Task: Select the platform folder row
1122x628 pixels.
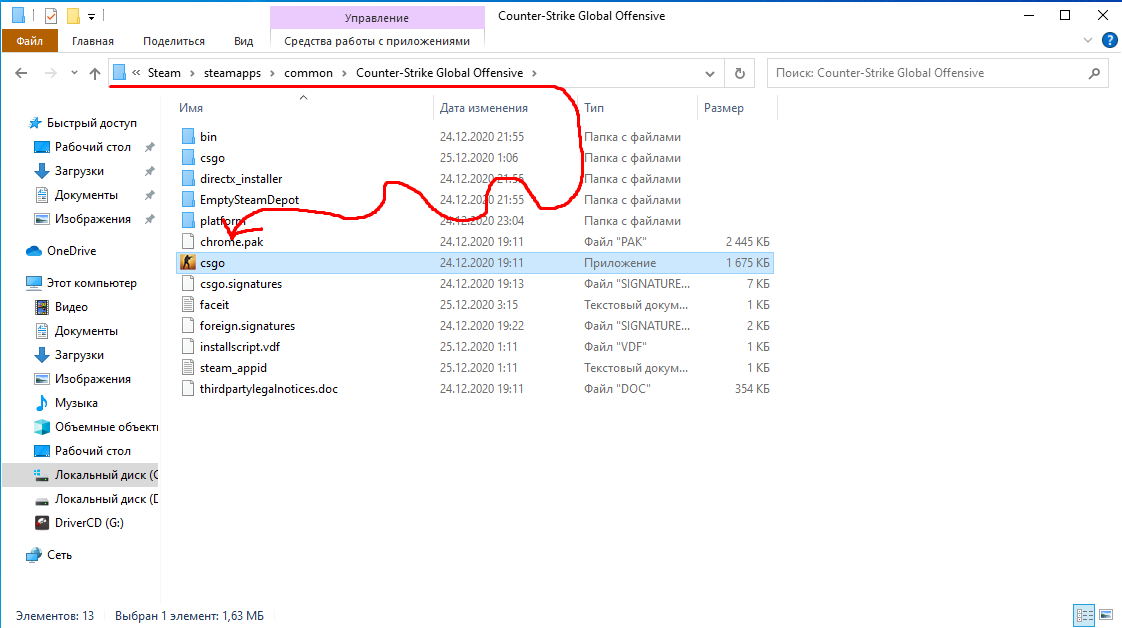Action: click(474, 221)
